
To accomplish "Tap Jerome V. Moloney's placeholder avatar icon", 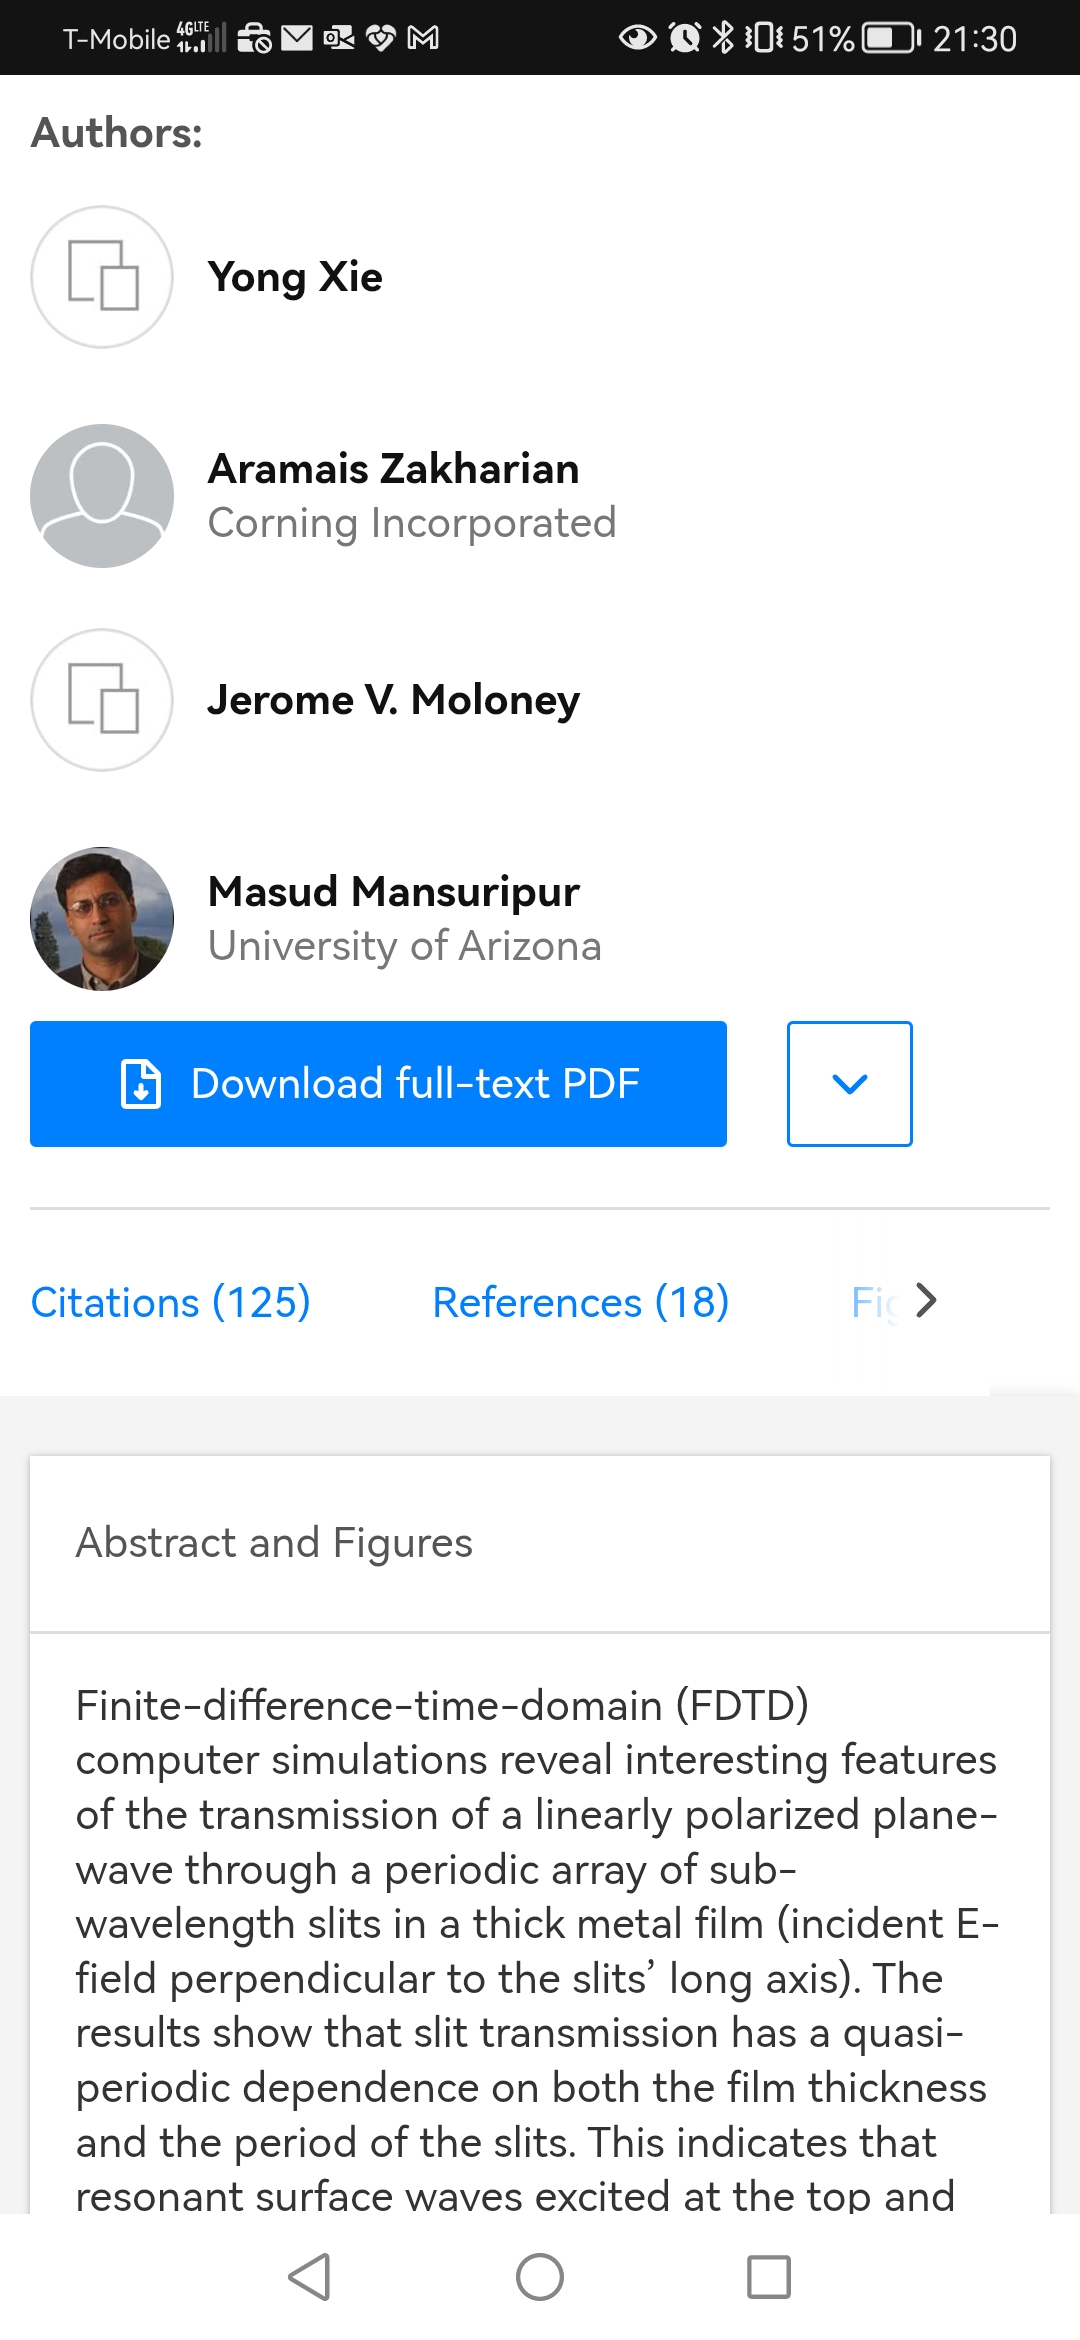I will [102, 700].
